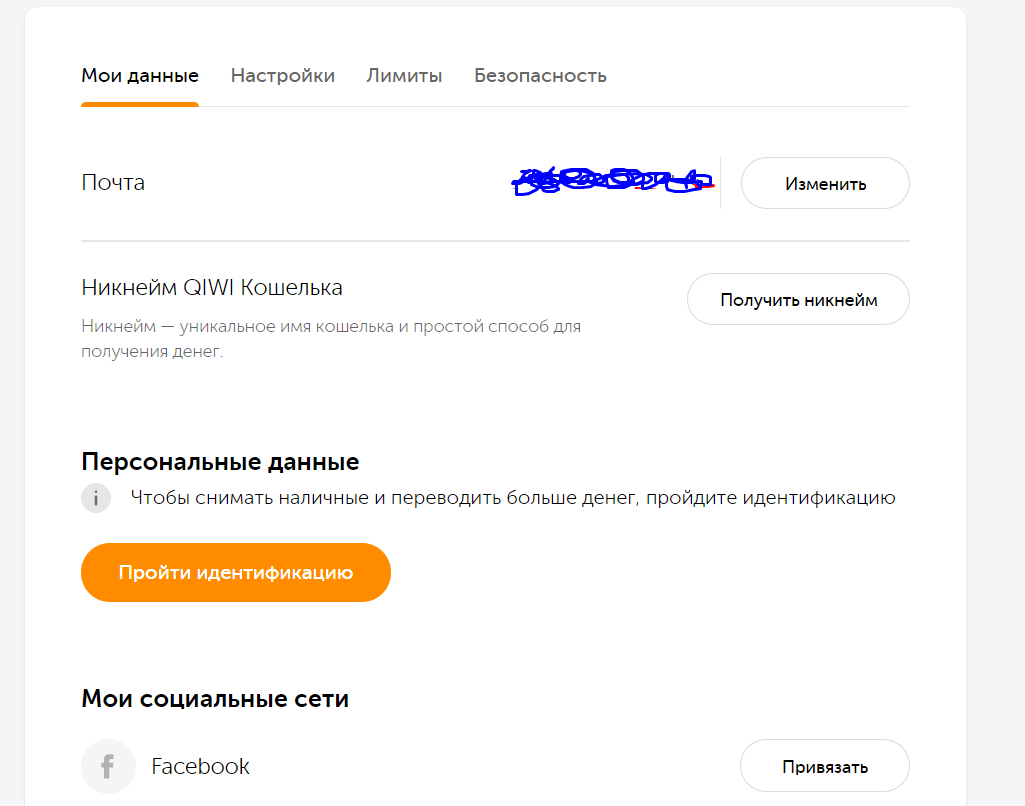Click the Мои социальные сети heading
1025x806 pixels.
(x=215, y=699)
